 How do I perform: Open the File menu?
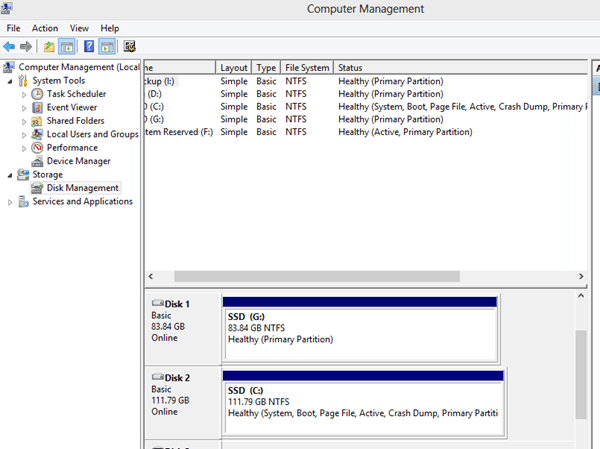click(13, 28)
